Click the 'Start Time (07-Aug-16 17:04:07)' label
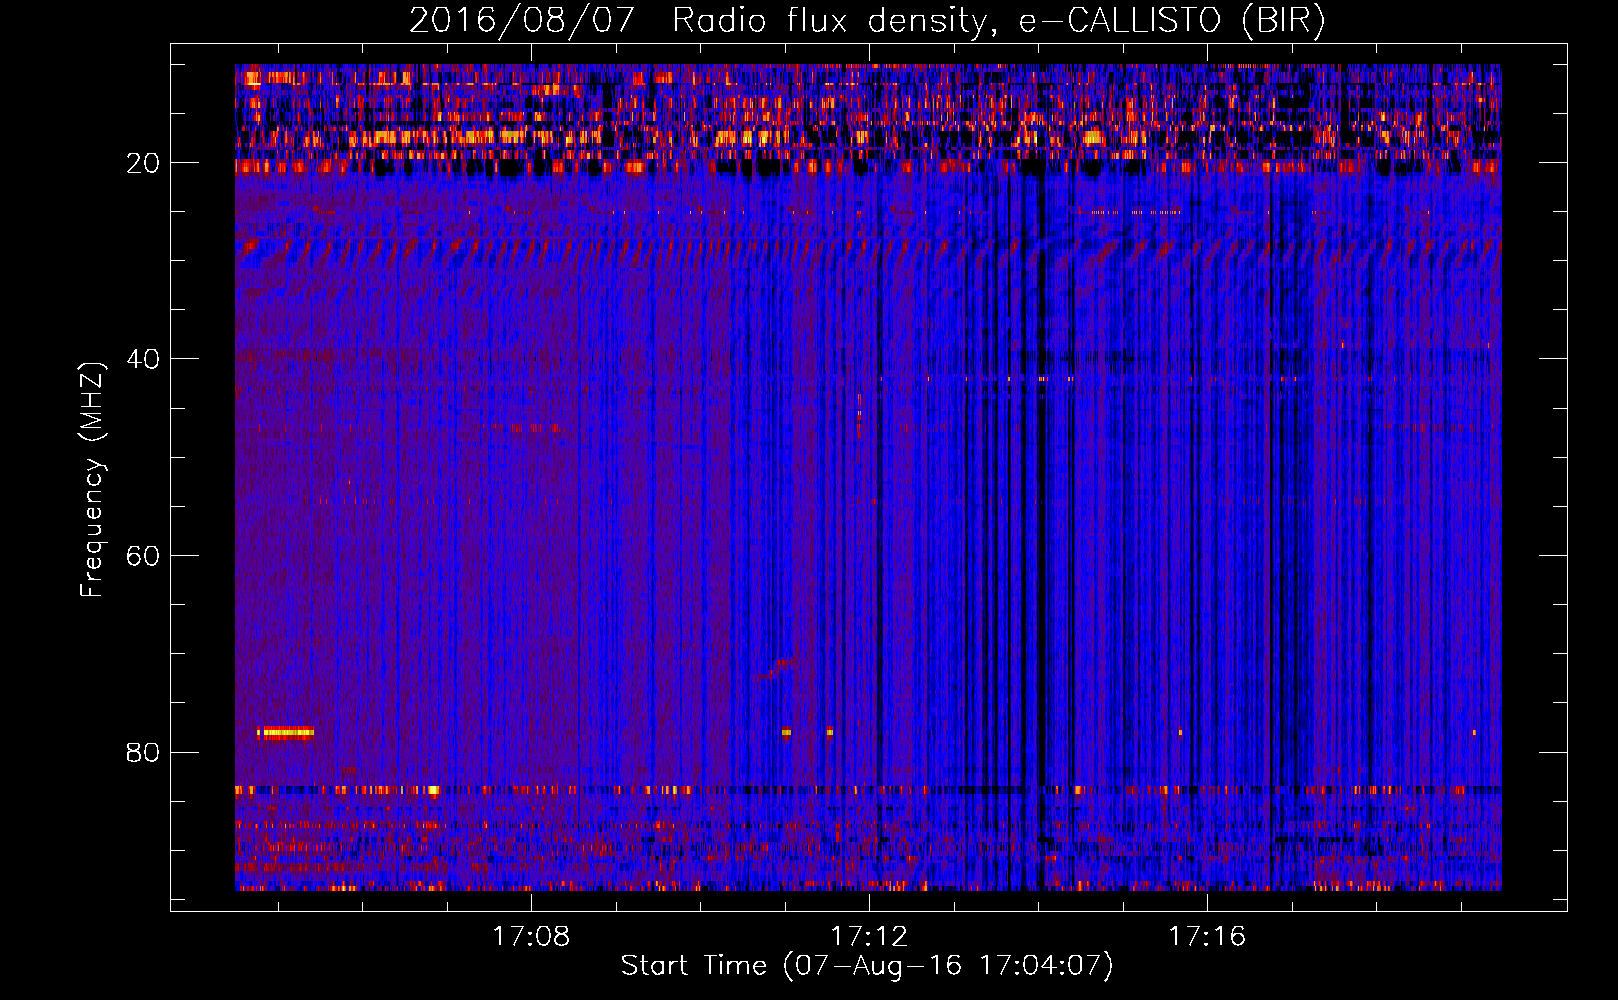 (x=867, y=966)
